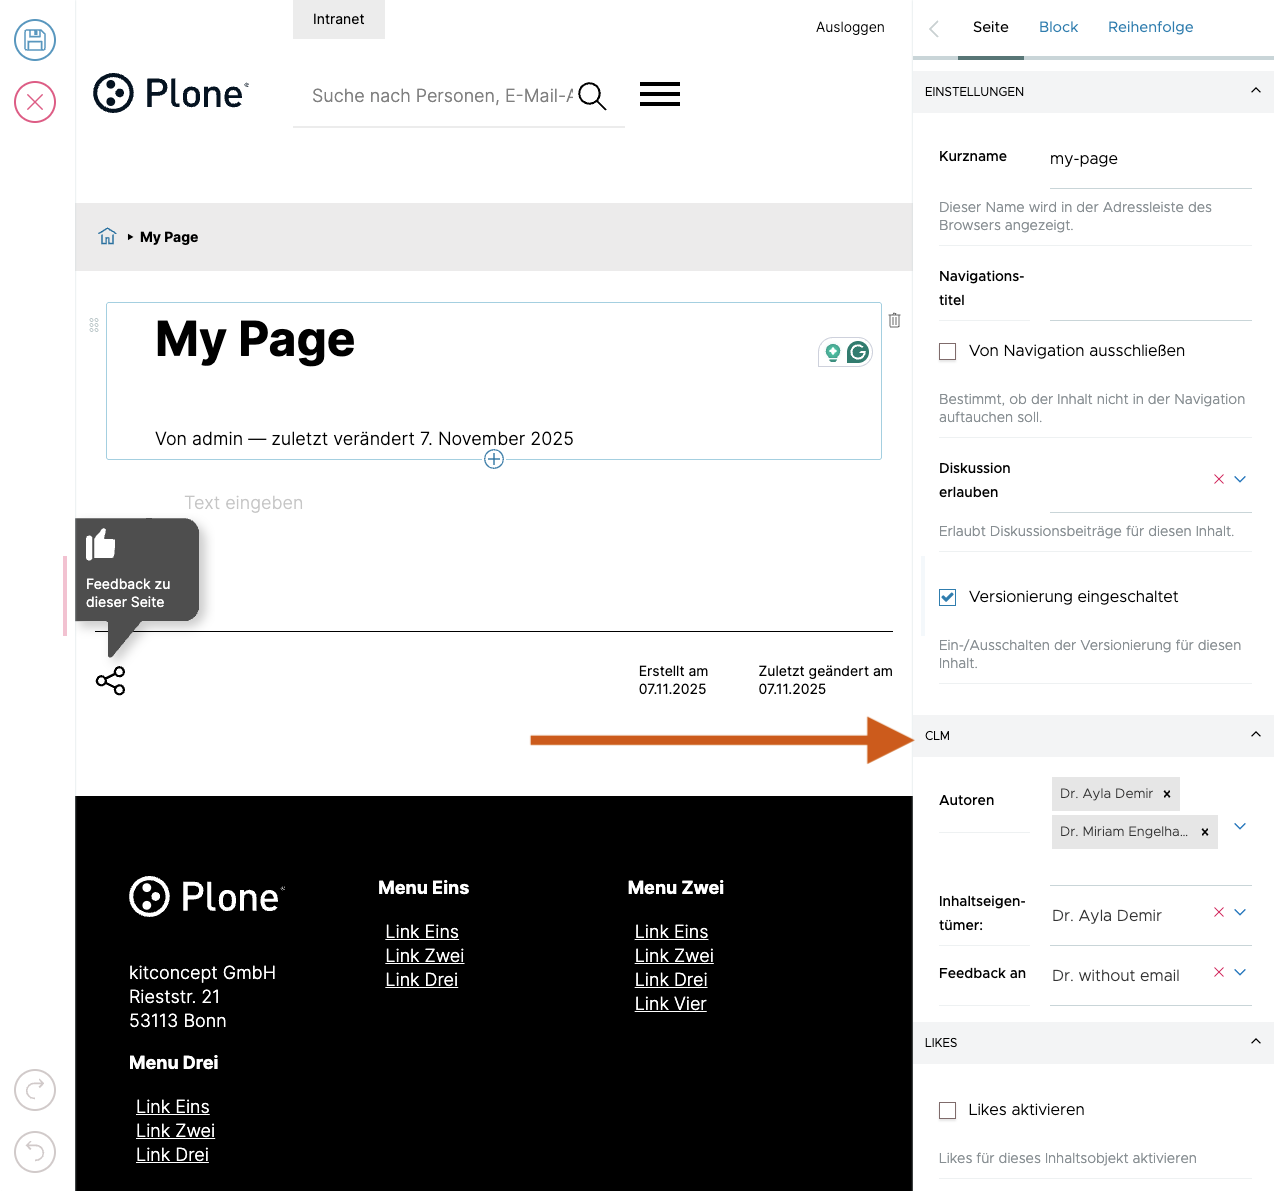Open Link Vier under Menu Zwei
The image size is (1274, 1191).
[670, 1004]
